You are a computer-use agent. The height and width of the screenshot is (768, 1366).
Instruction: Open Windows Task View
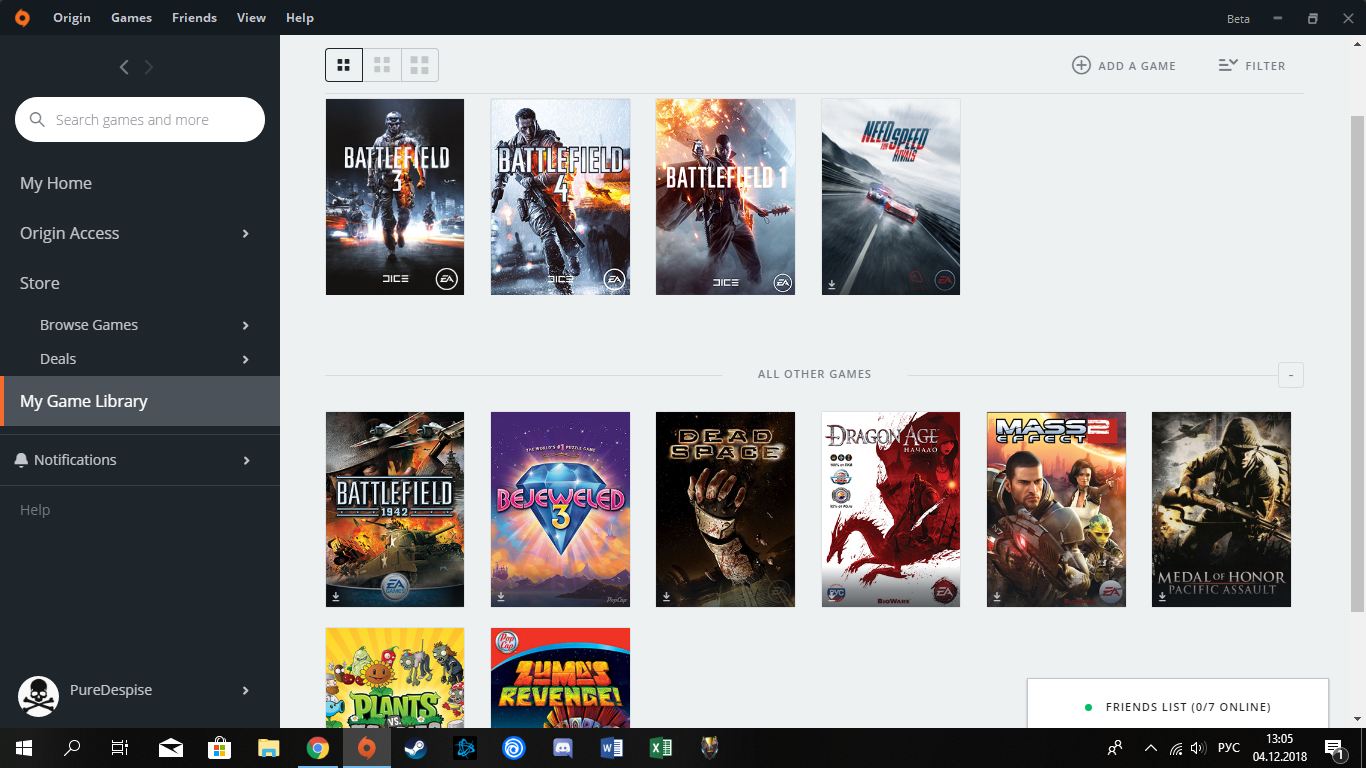pos(120,748)
